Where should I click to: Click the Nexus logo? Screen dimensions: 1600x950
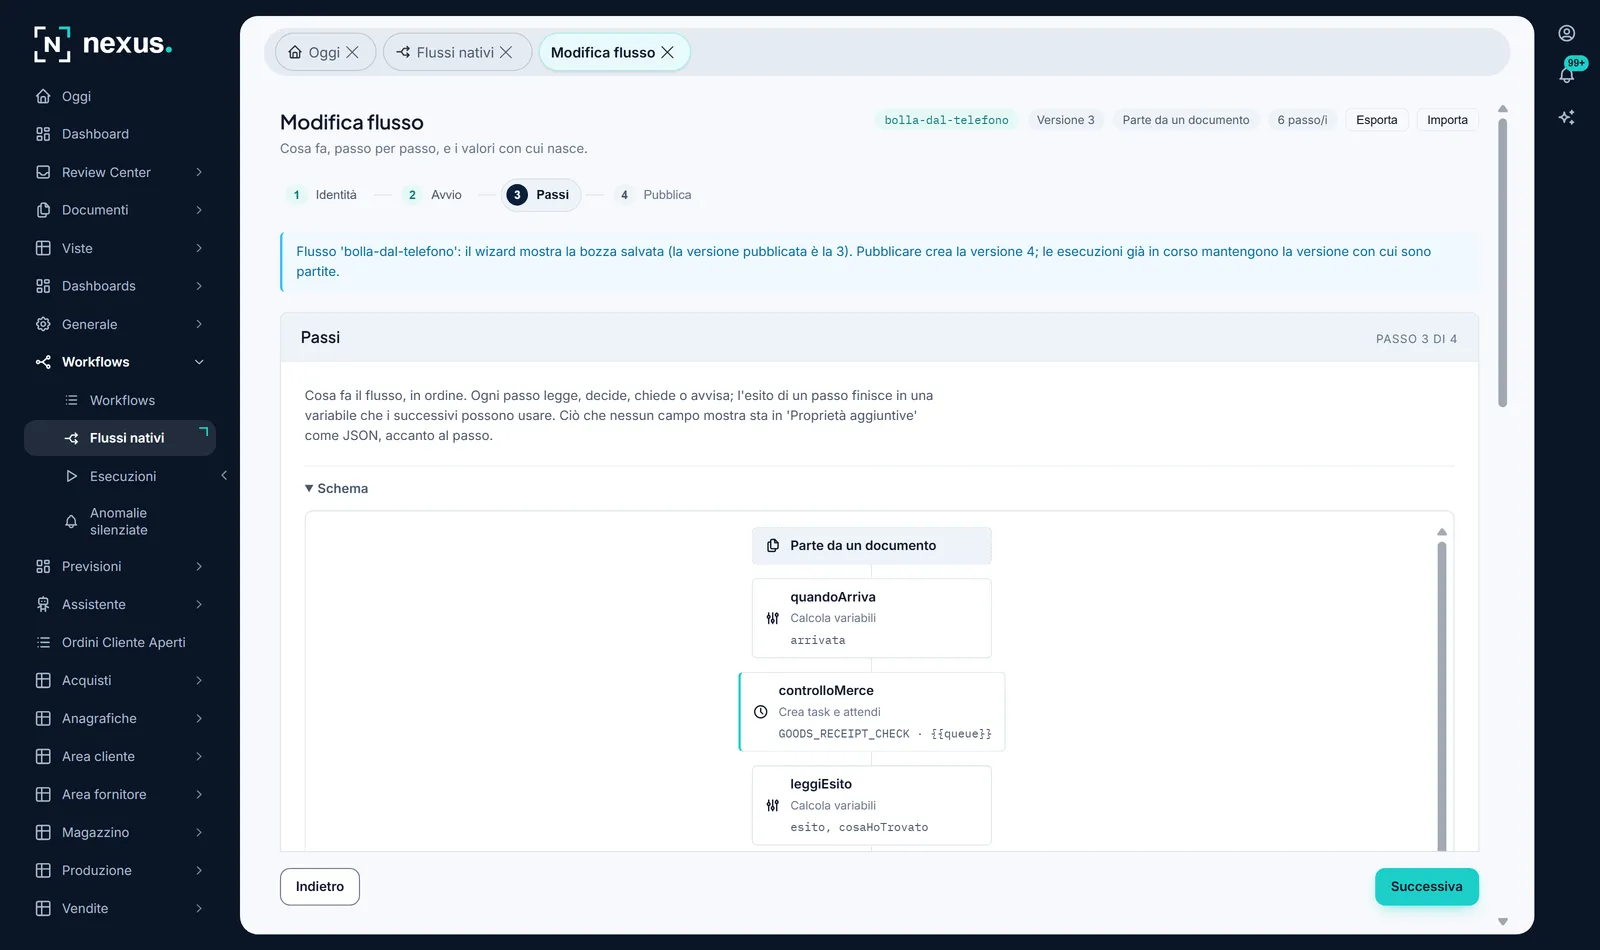(x=103, y=44)
